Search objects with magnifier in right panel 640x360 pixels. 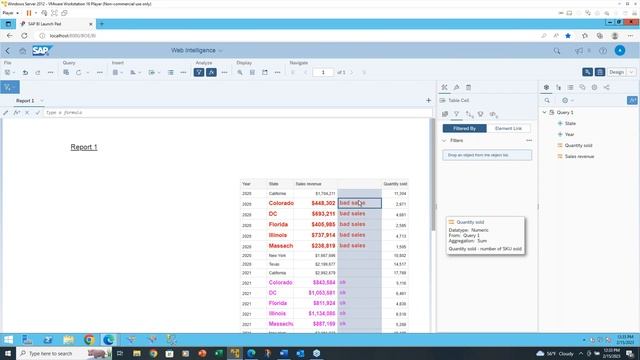[547, 100]
